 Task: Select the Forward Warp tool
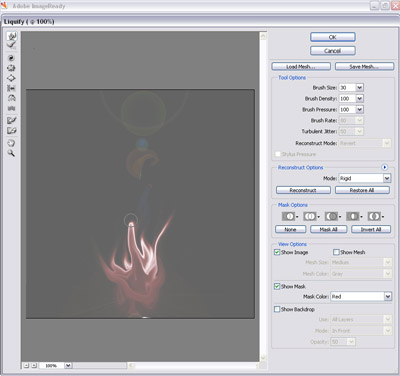(x=12, y=36)
